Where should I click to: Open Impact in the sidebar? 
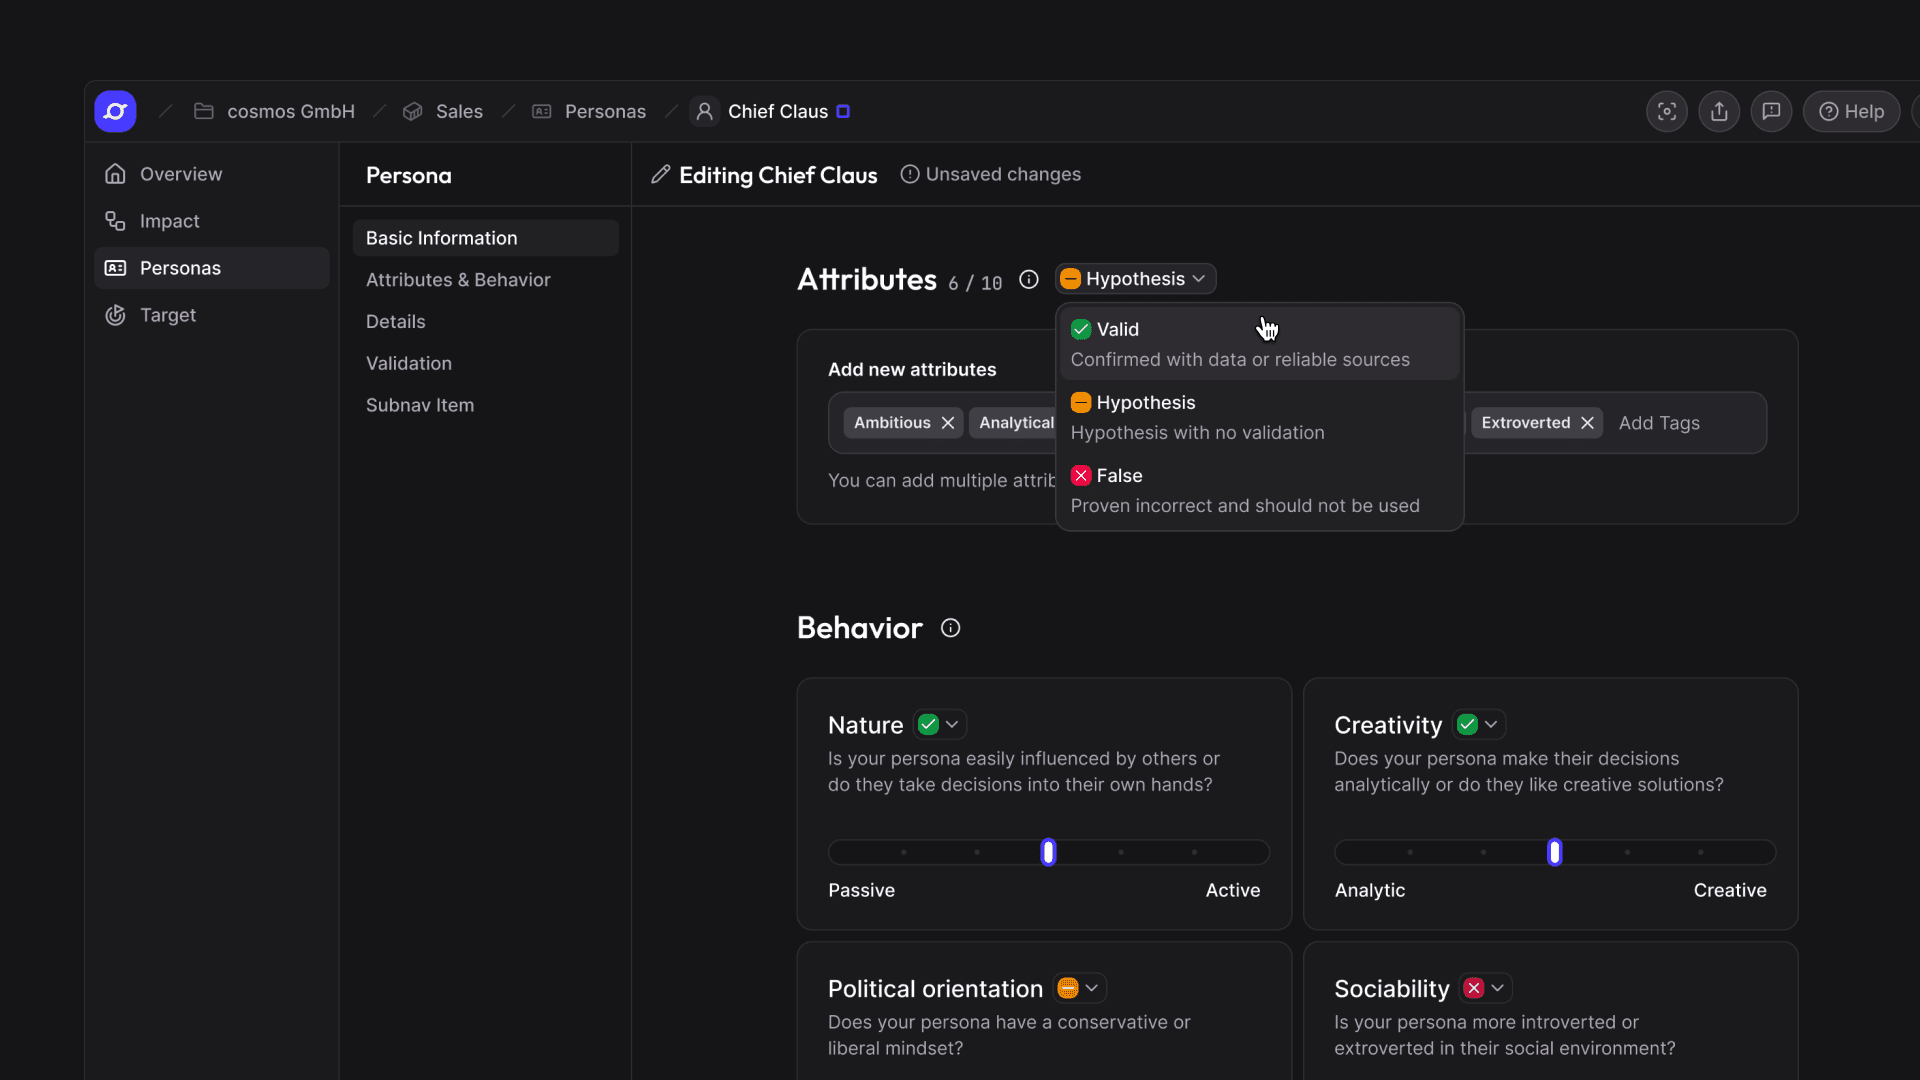212,221
